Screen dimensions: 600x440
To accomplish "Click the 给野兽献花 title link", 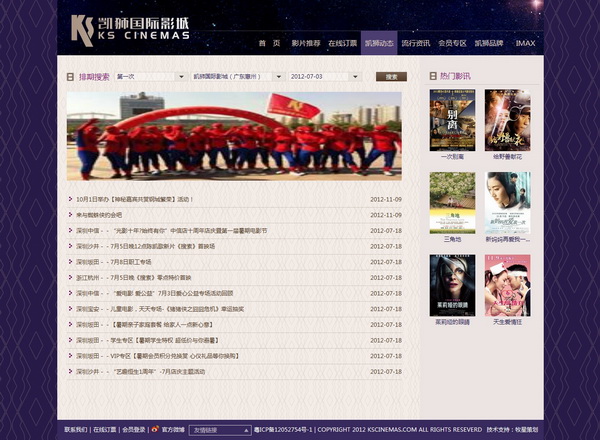I will click(507, 157).
